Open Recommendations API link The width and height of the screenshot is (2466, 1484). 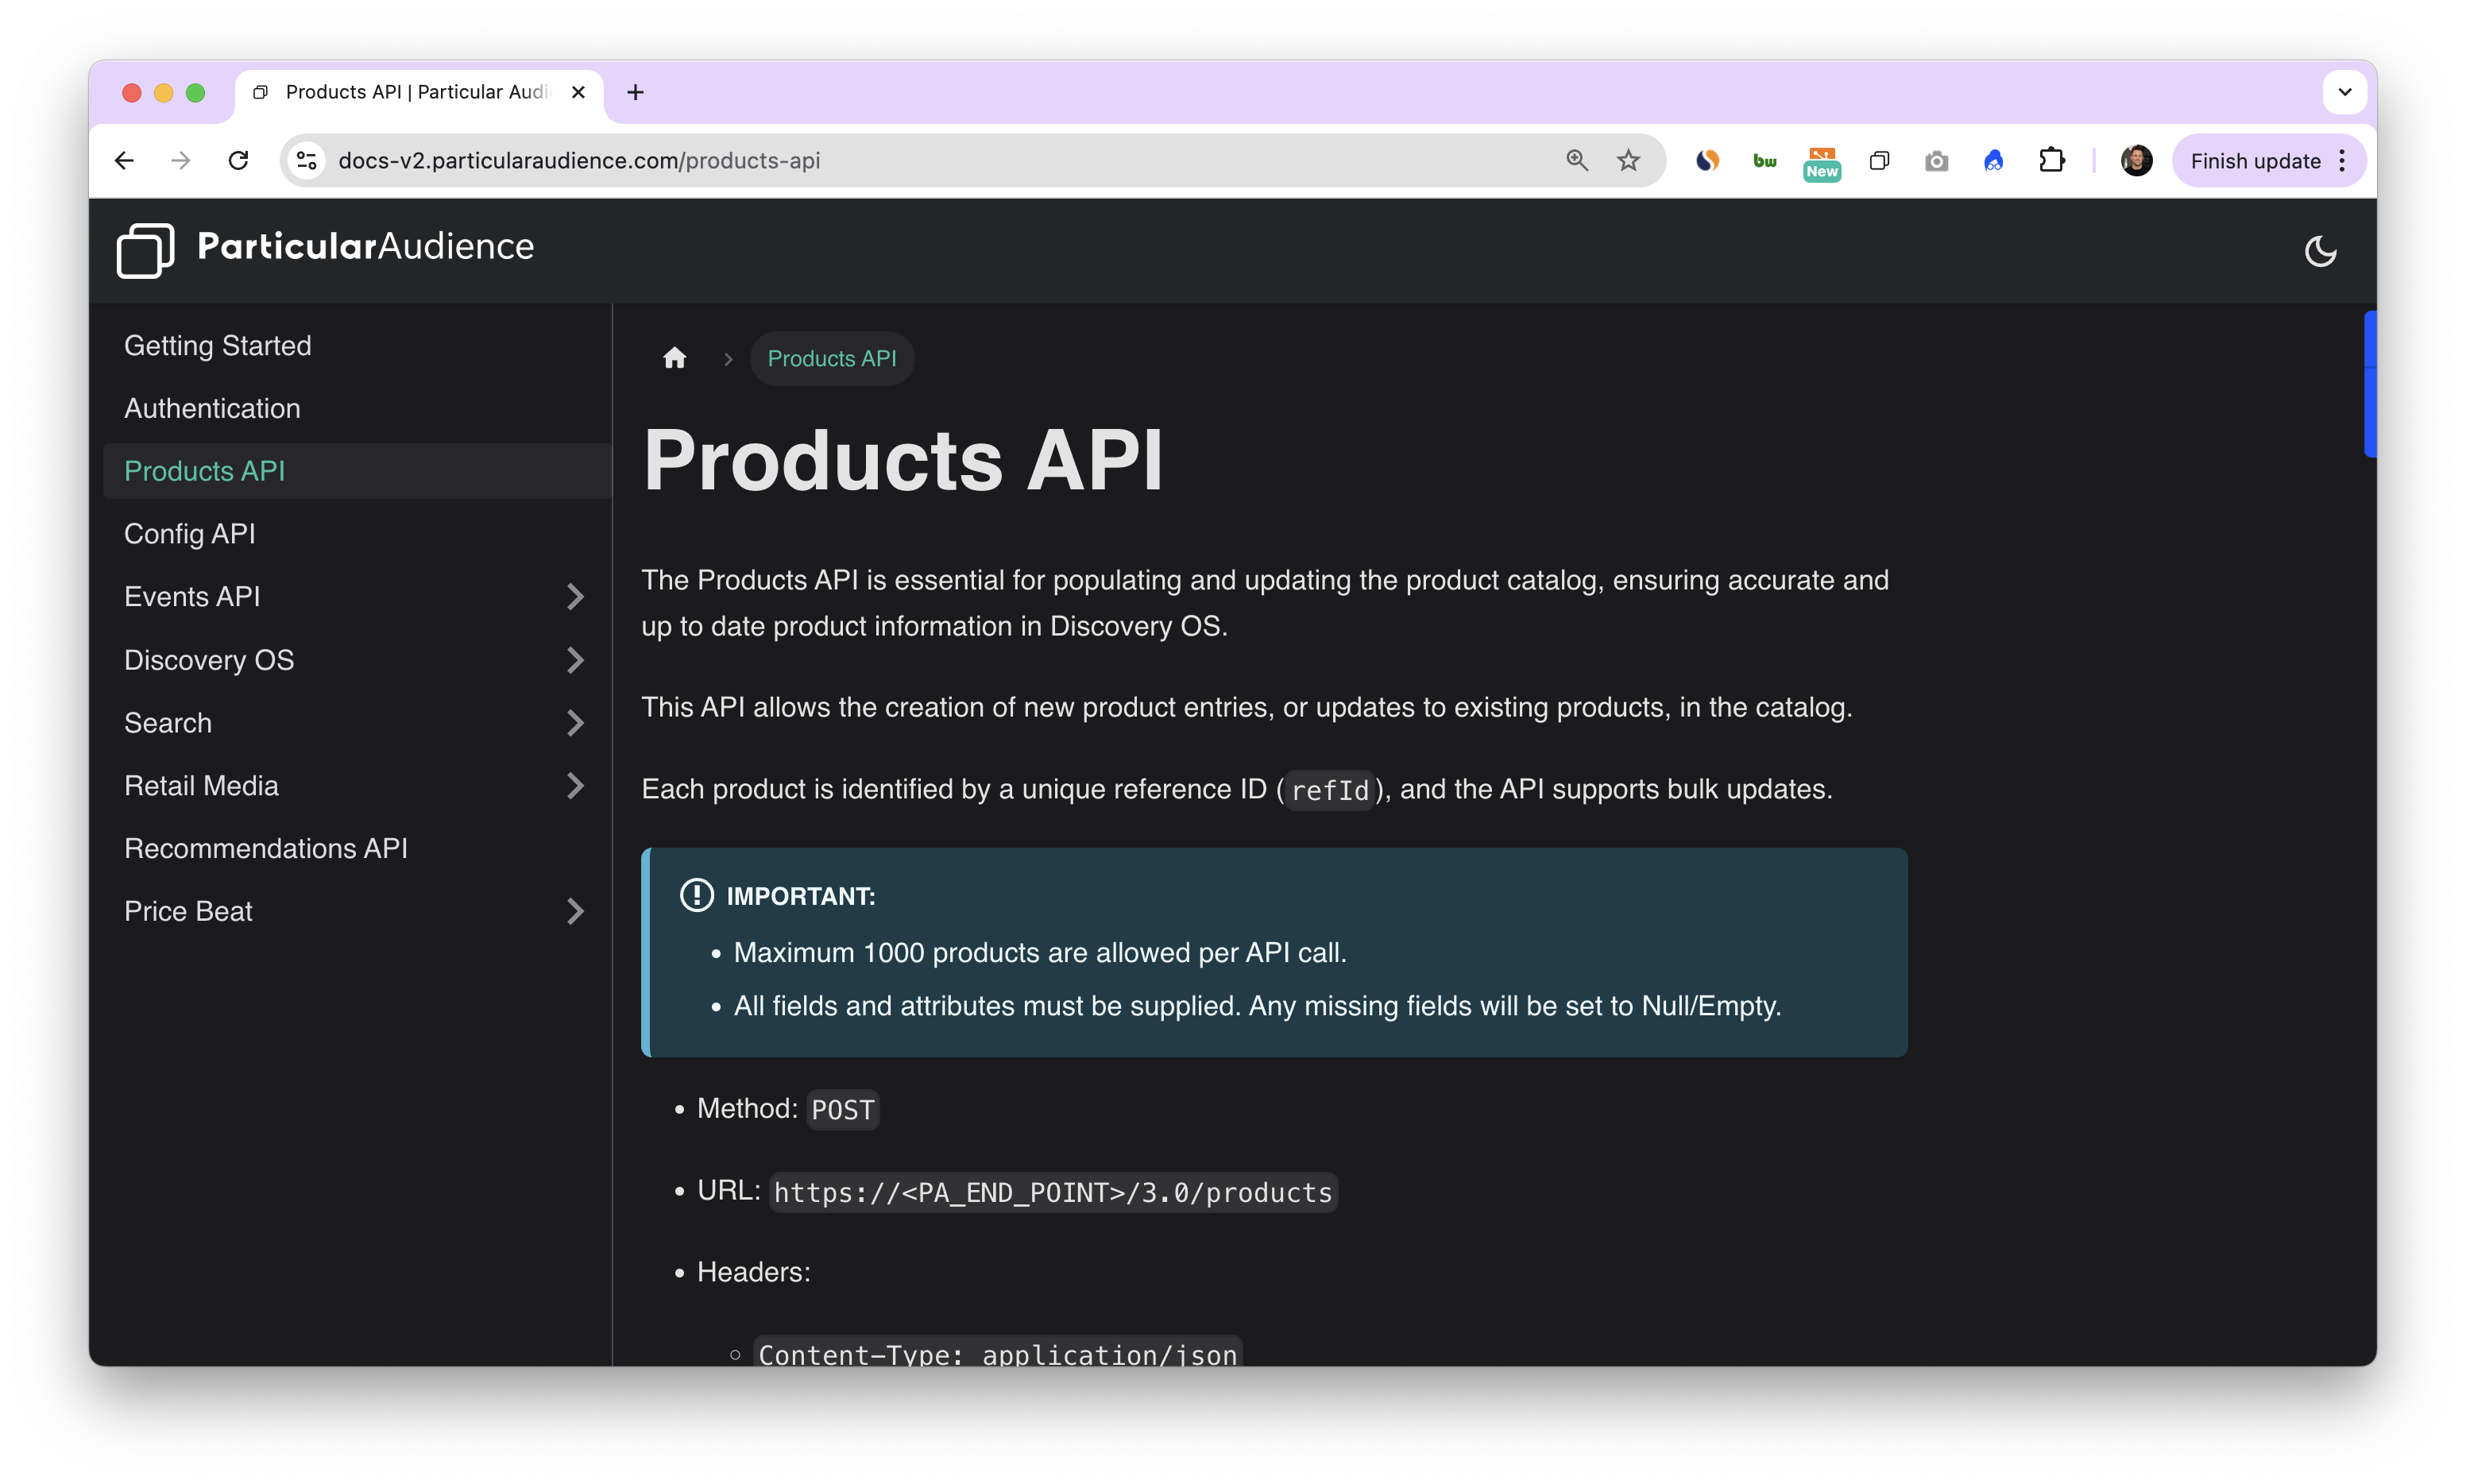266,848
